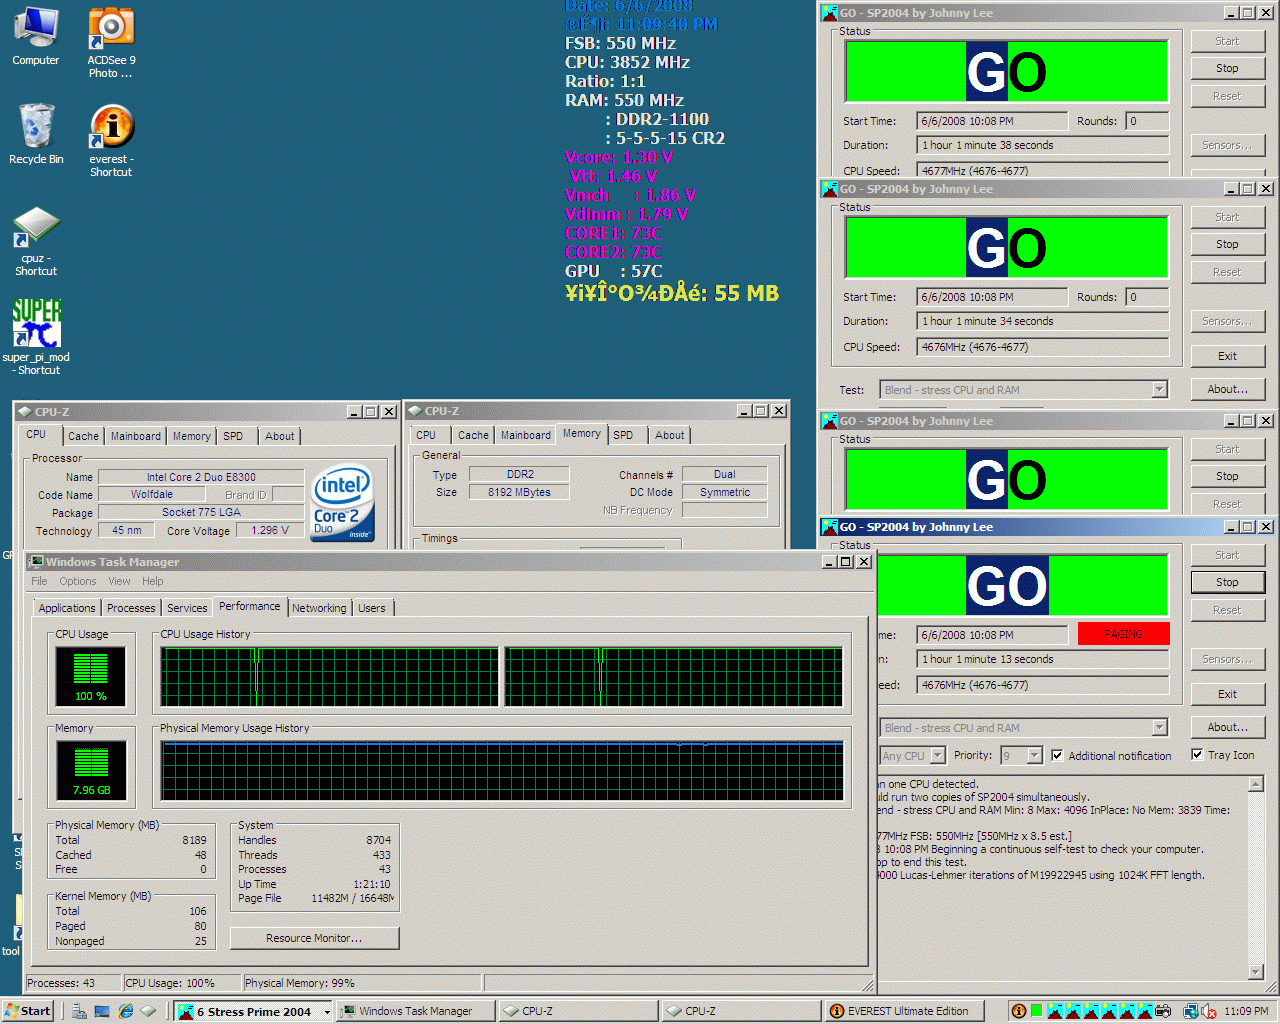Image resolution: width=1280 pixels, height=1024 pixels.
Task: Open the ACDSee 9 Photo shortcut
Action: tap(111, 43)
